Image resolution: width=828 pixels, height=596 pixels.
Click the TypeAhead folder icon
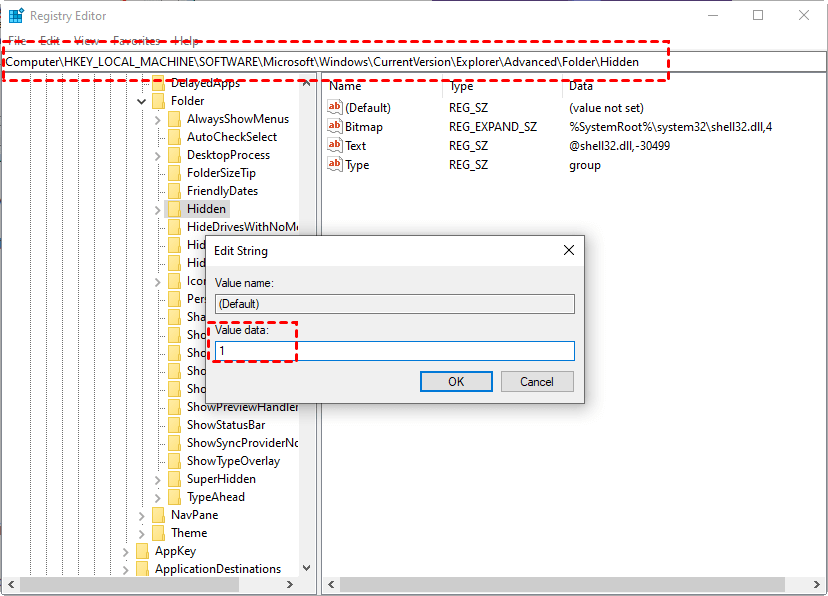(174, 496)
